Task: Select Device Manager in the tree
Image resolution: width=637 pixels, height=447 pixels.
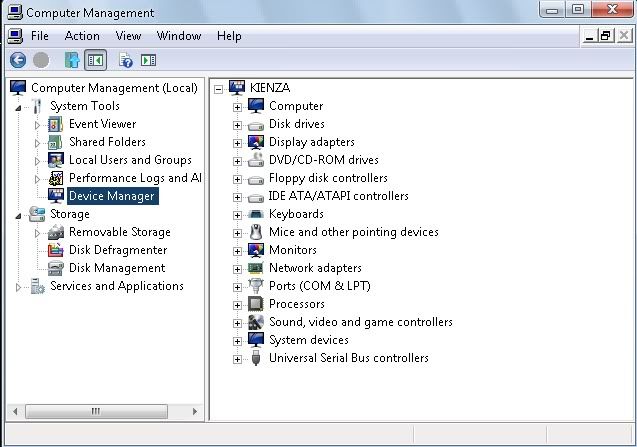Action: [x=112, y=196]
